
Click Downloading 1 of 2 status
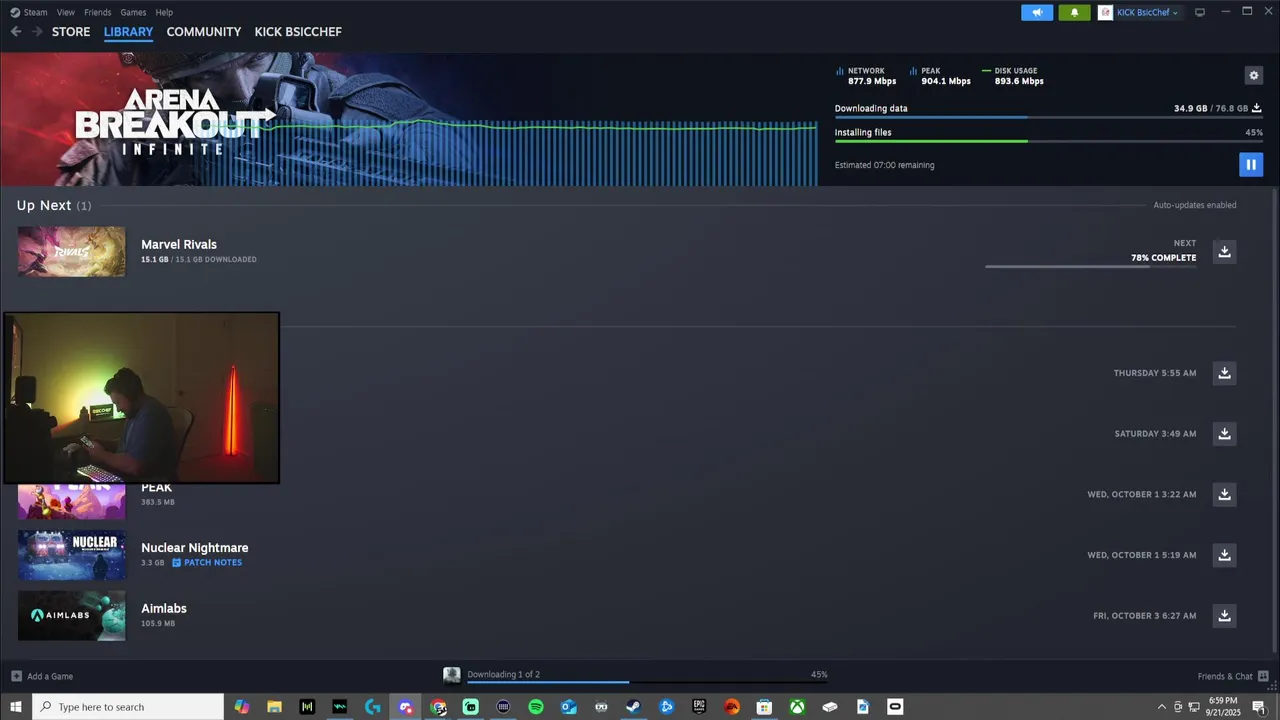503,675
